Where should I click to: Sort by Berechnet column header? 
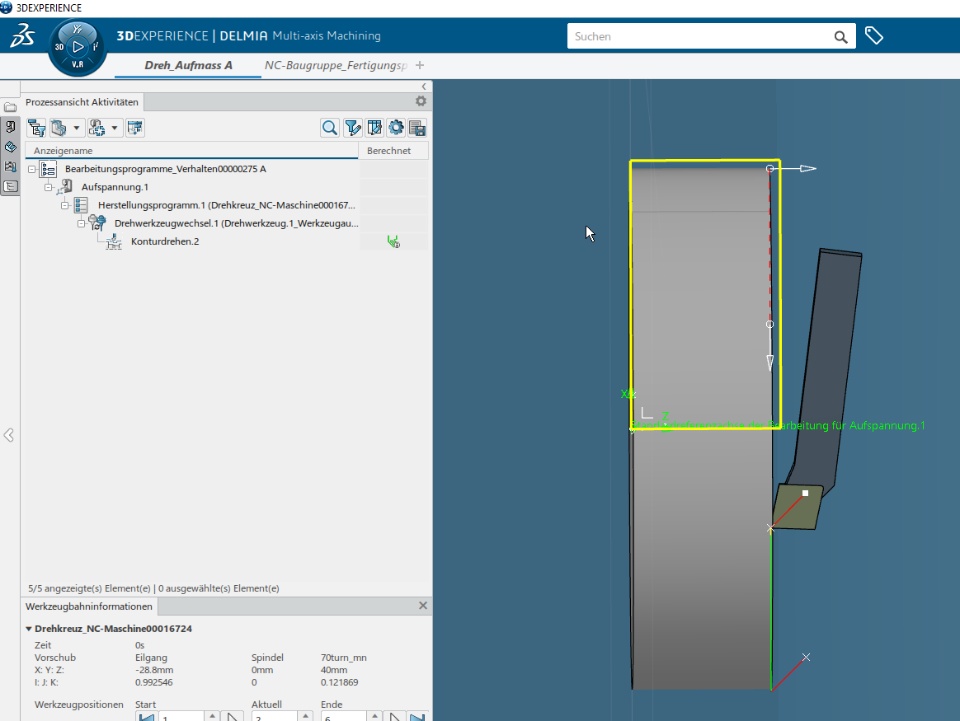pos(393,151)
